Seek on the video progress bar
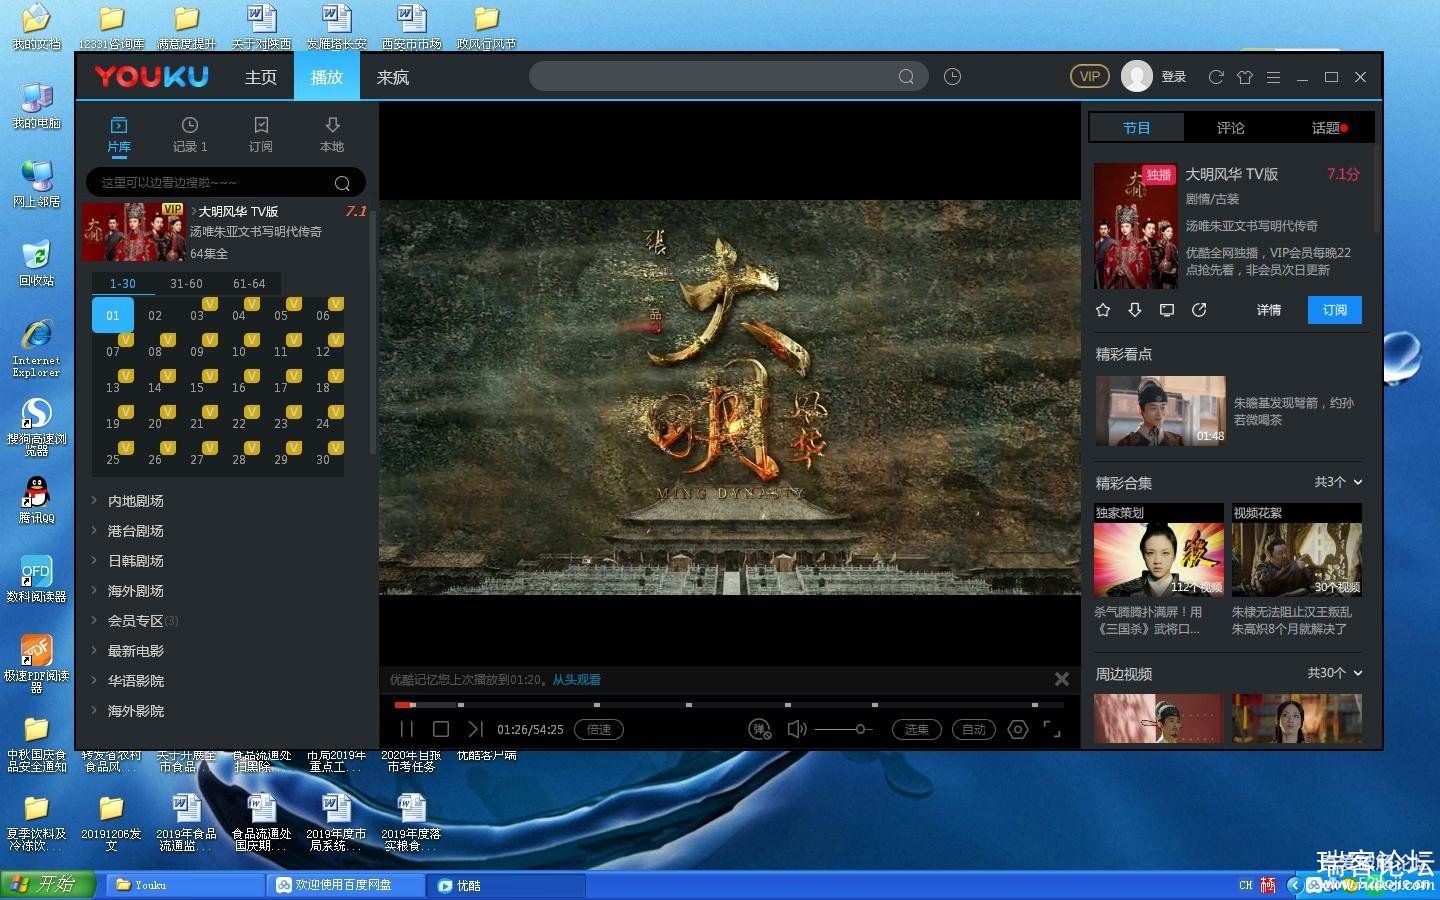Viewport: 1440px width, 900px height. [x=729, y=705]
